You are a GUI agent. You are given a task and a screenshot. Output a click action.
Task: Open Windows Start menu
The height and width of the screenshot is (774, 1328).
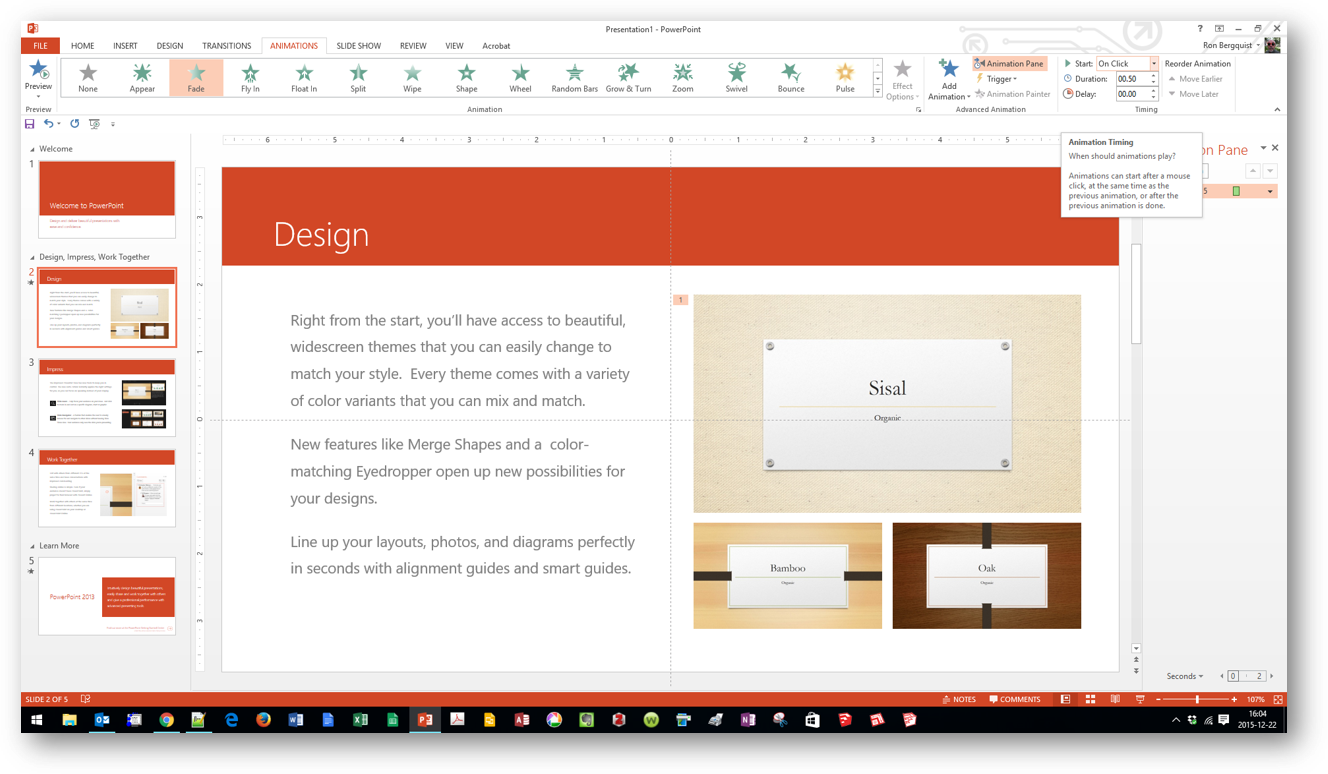point(37,720)
